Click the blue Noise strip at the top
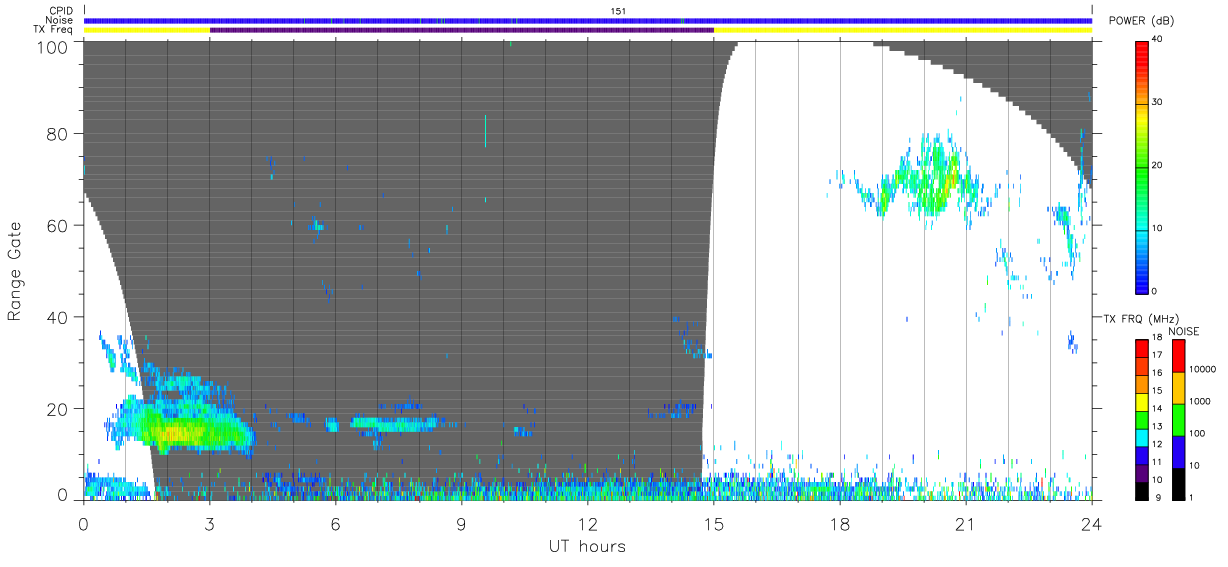1228x567 pixels. click(x=588, y=20)
